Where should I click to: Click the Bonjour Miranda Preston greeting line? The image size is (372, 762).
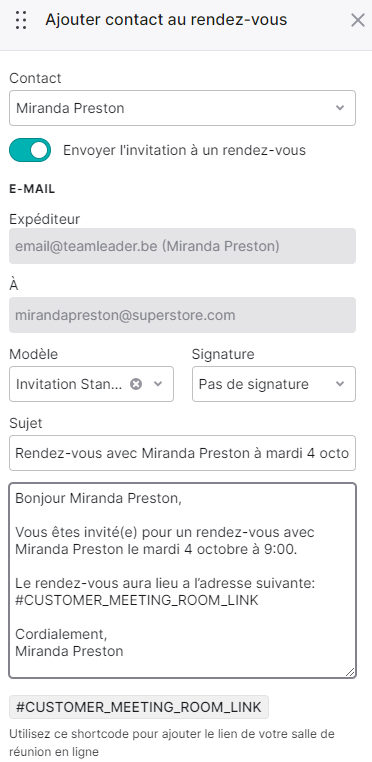coord(98,498)
